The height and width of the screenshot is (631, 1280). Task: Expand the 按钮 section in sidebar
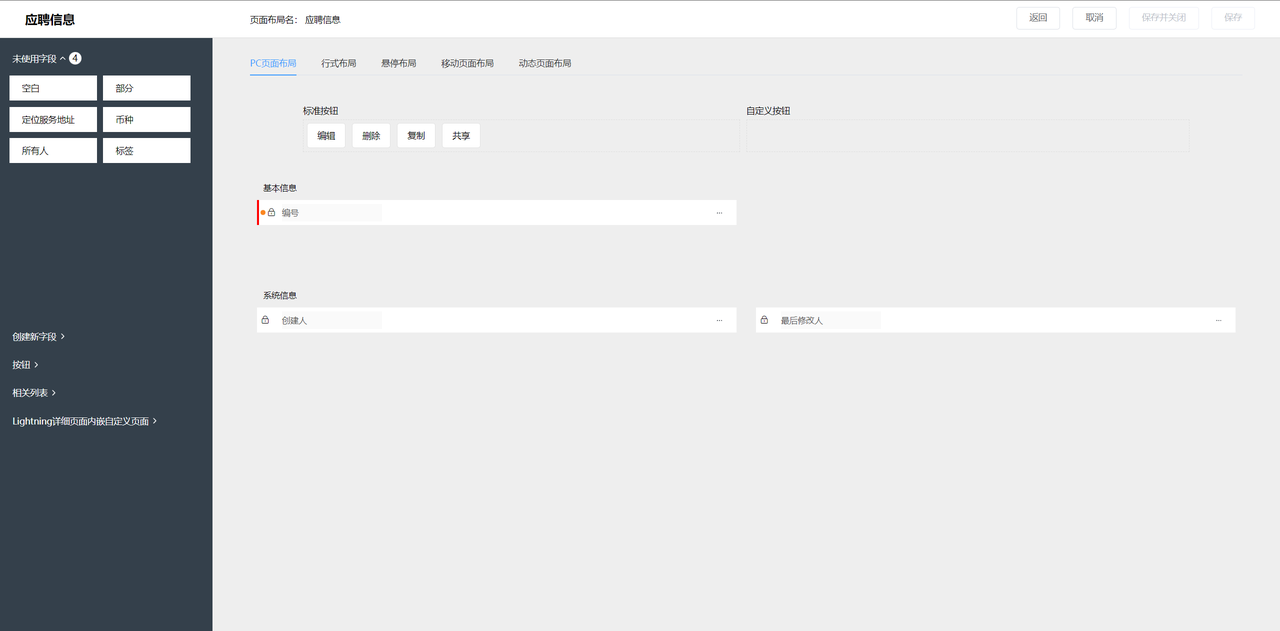coord(26,365)
